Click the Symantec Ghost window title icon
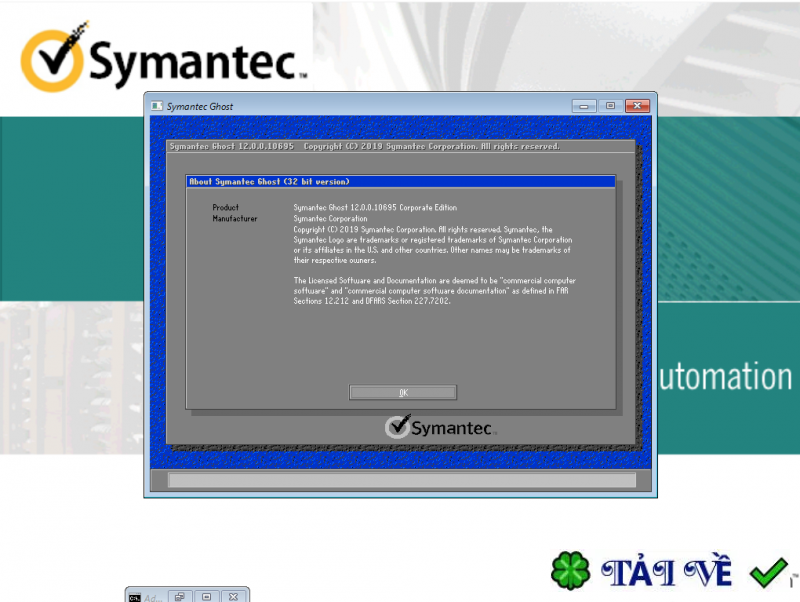This screenshot has width=800, height=602. coord(157,106)
